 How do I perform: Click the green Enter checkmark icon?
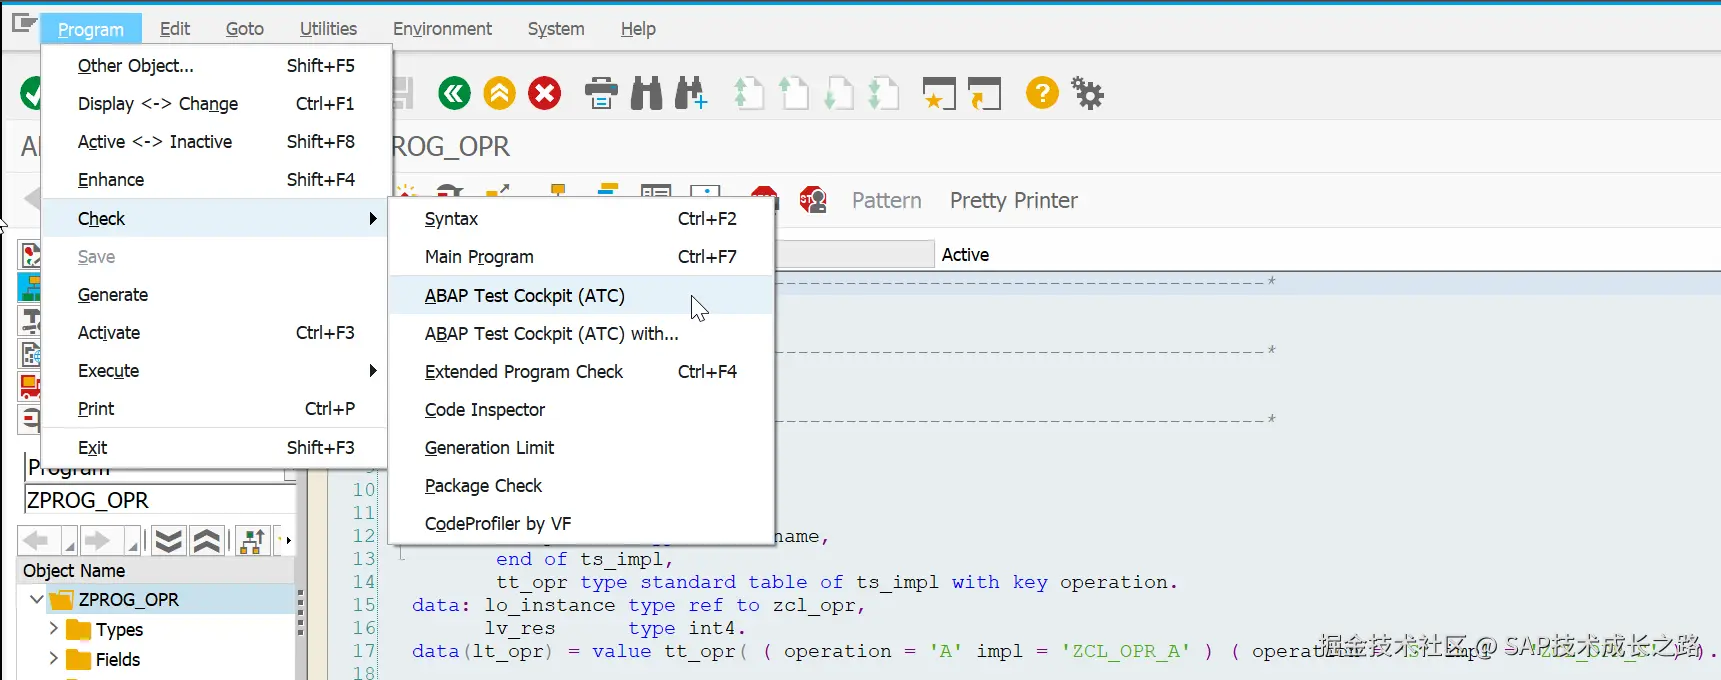31,94
